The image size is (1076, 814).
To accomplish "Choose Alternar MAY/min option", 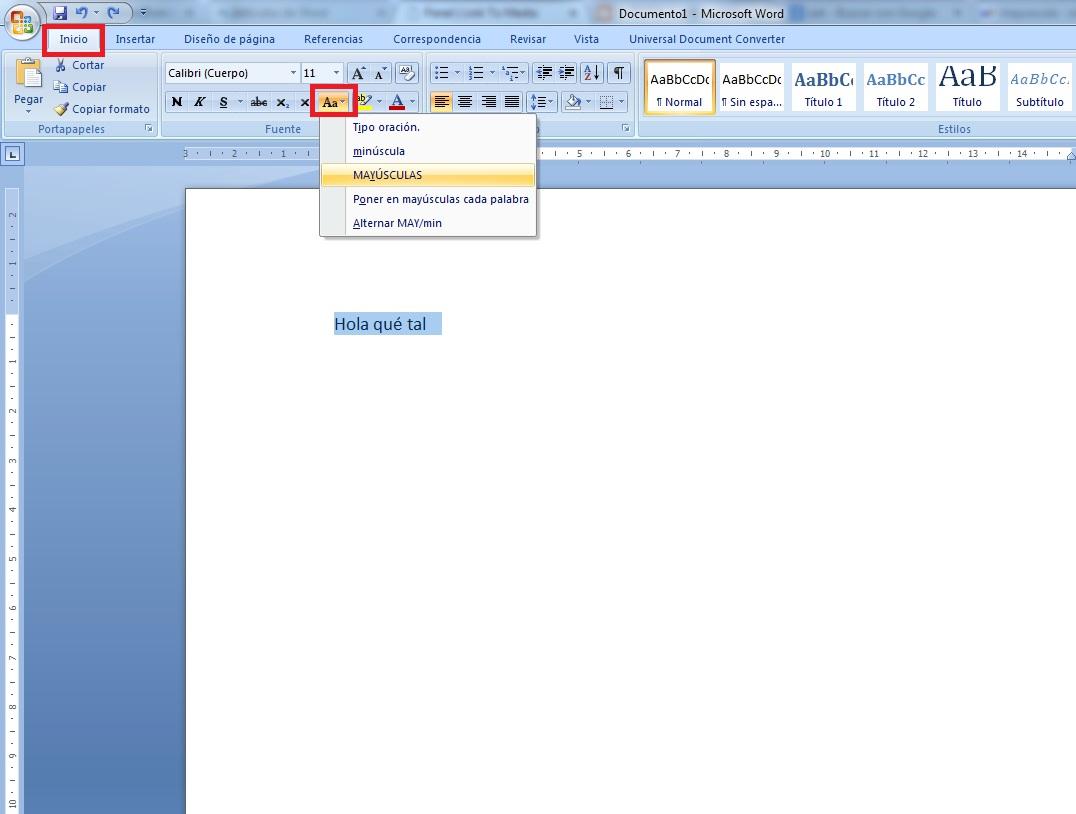I will coord(397,223).
